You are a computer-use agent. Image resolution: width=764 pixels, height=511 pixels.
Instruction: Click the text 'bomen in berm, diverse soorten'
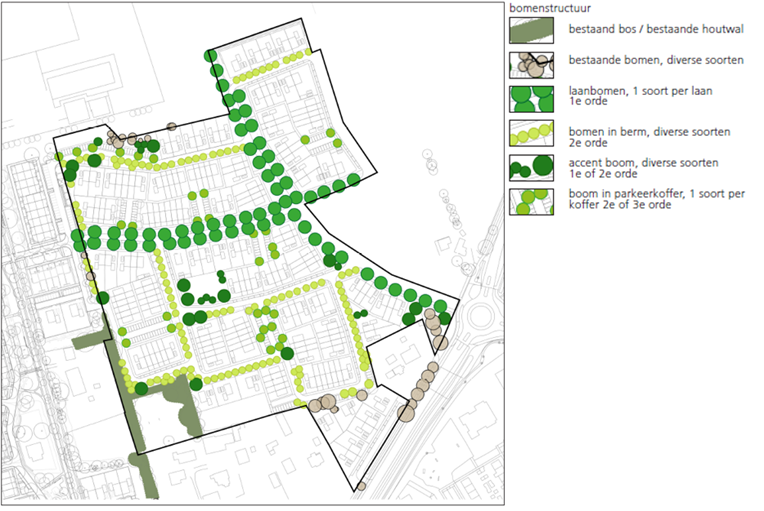coord(649,132)
